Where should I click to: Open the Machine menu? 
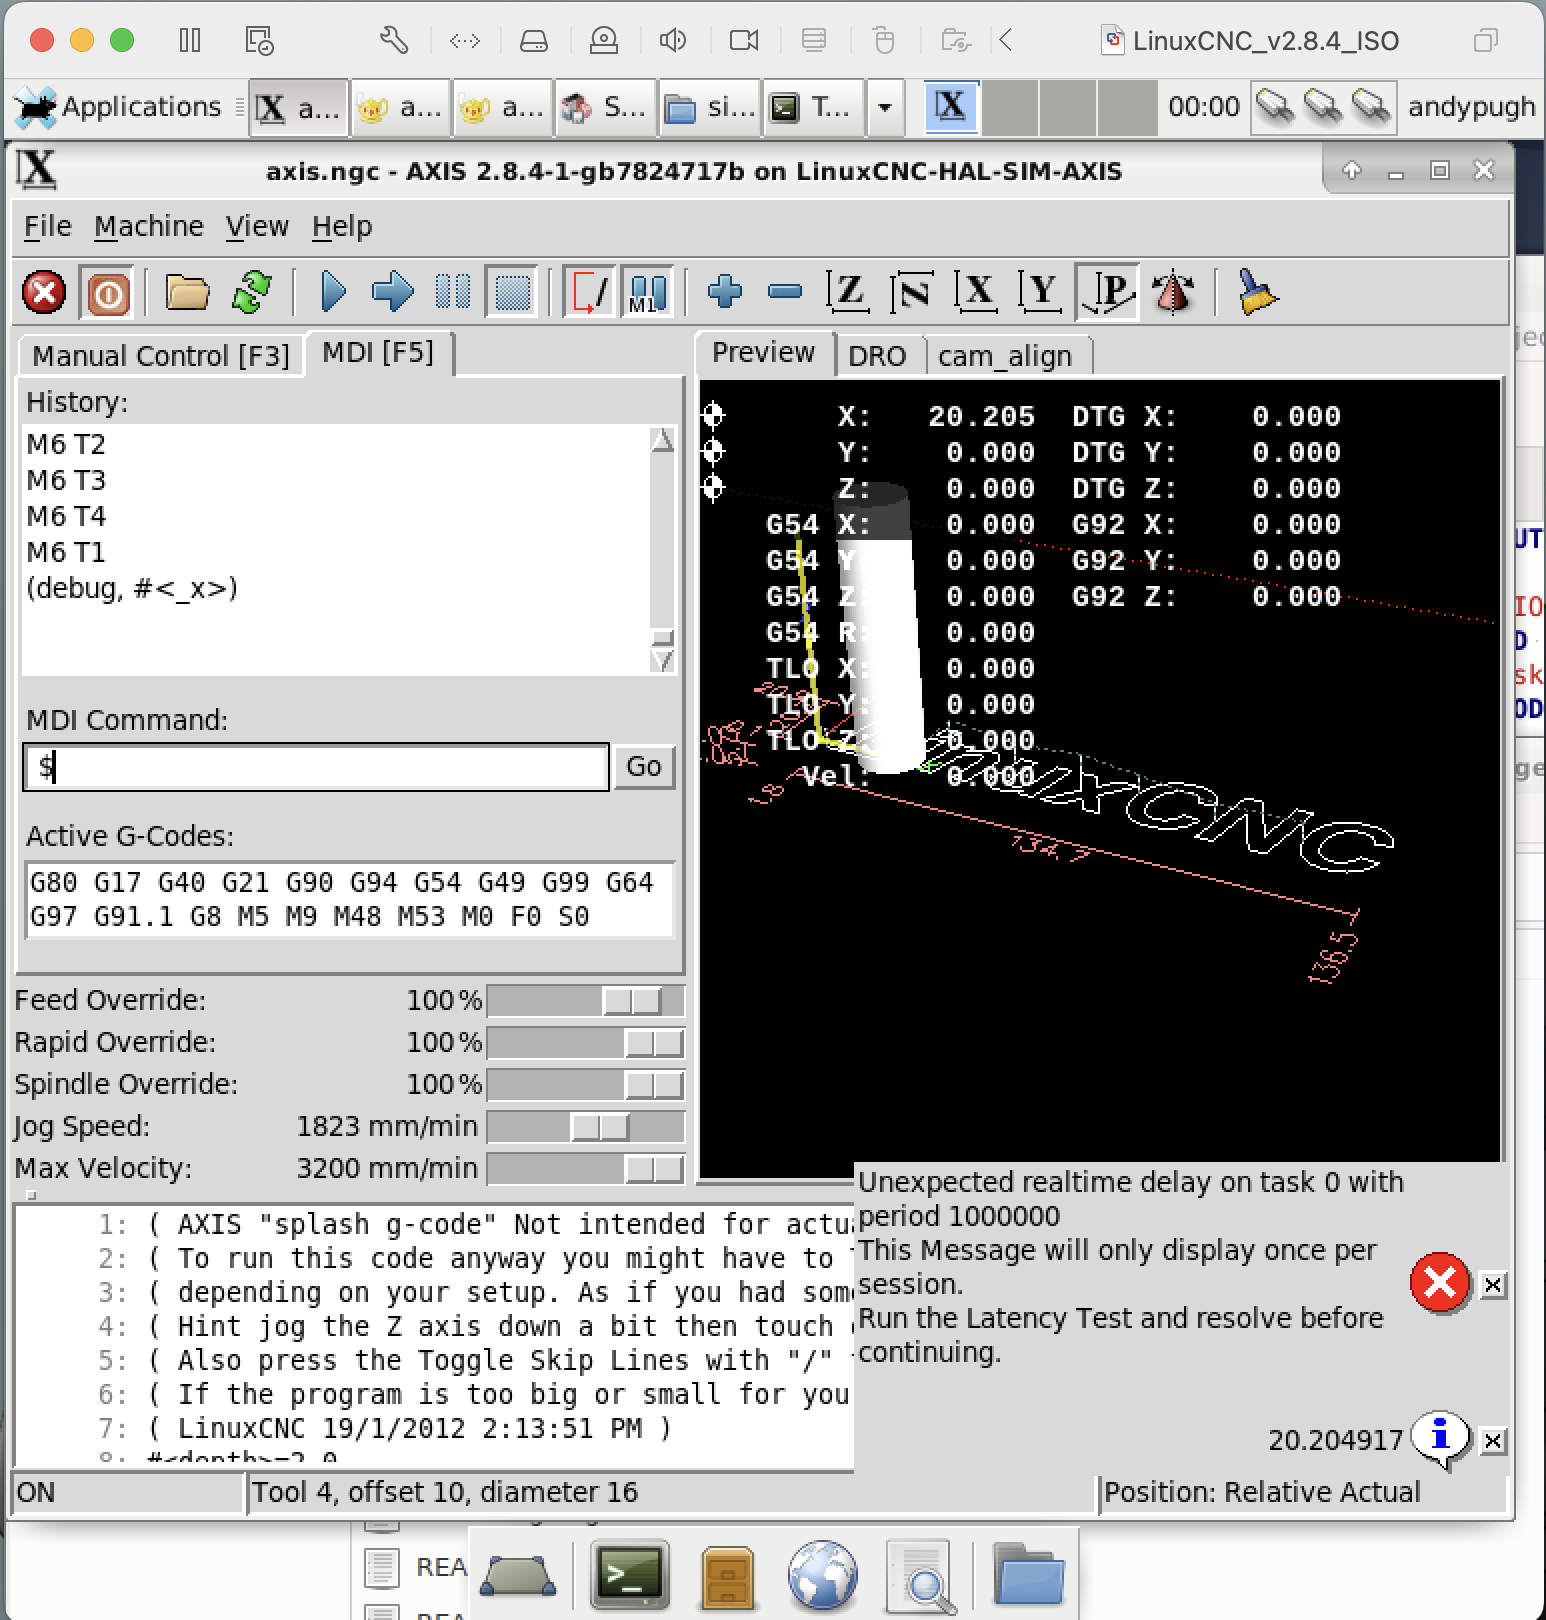(149, 227)
